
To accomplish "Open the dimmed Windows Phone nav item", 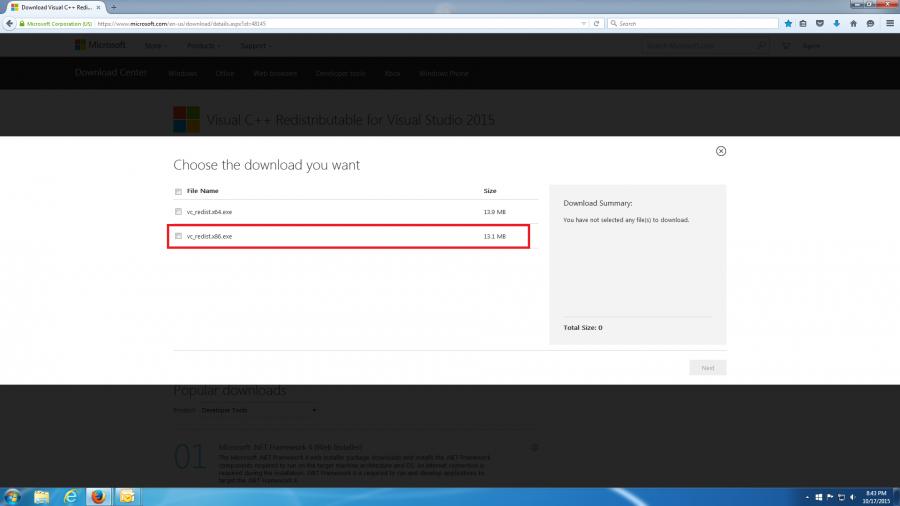I will 444,73.
